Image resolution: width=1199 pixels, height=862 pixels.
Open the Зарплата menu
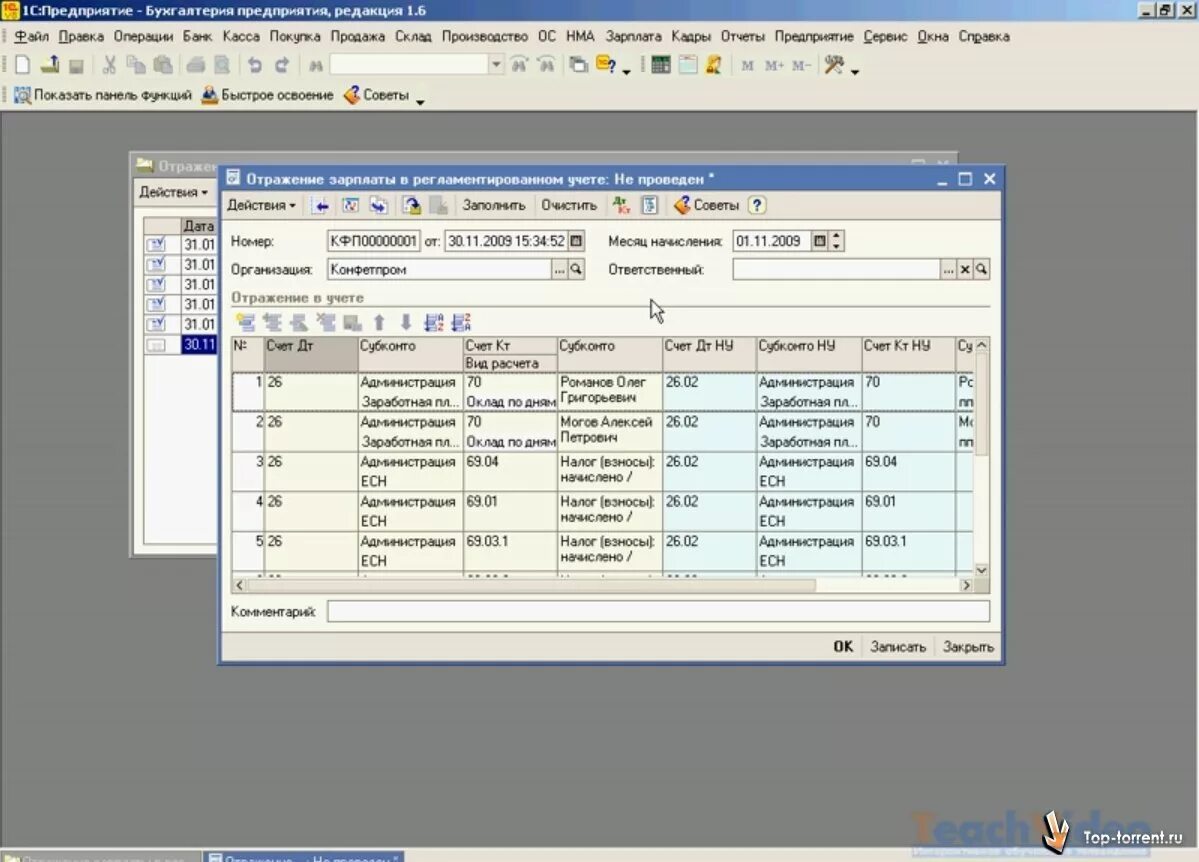[x=633, y=37]
